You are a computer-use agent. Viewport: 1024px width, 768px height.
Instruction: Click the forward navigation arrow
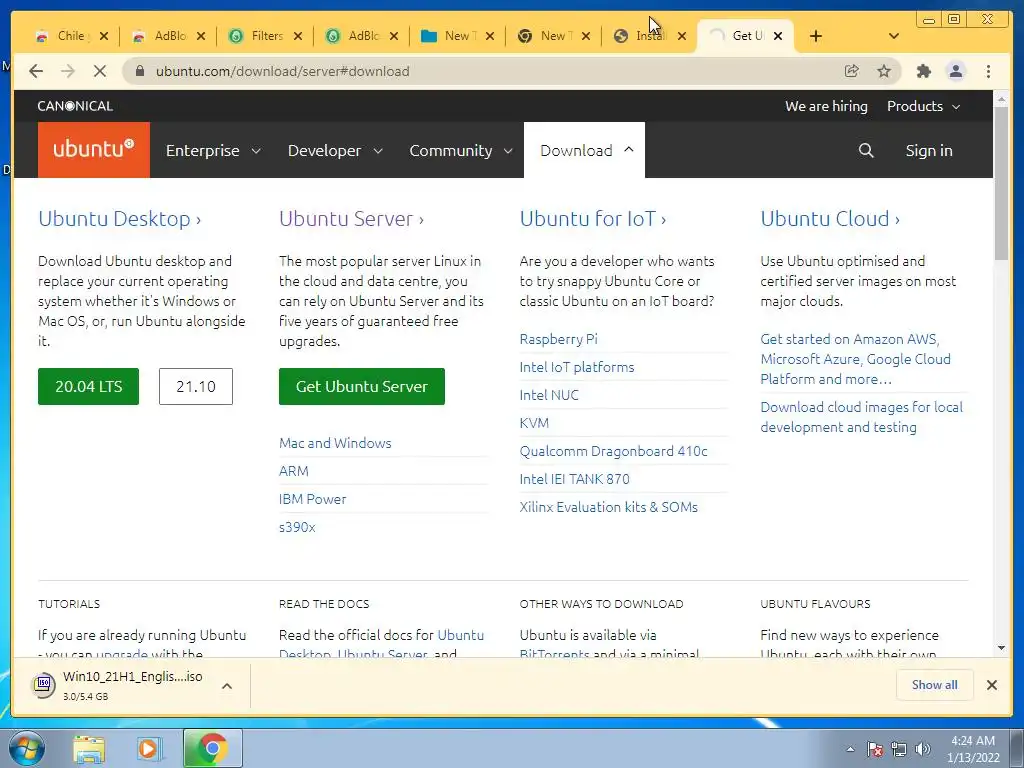pyautogui.click(x=67, y=71)
